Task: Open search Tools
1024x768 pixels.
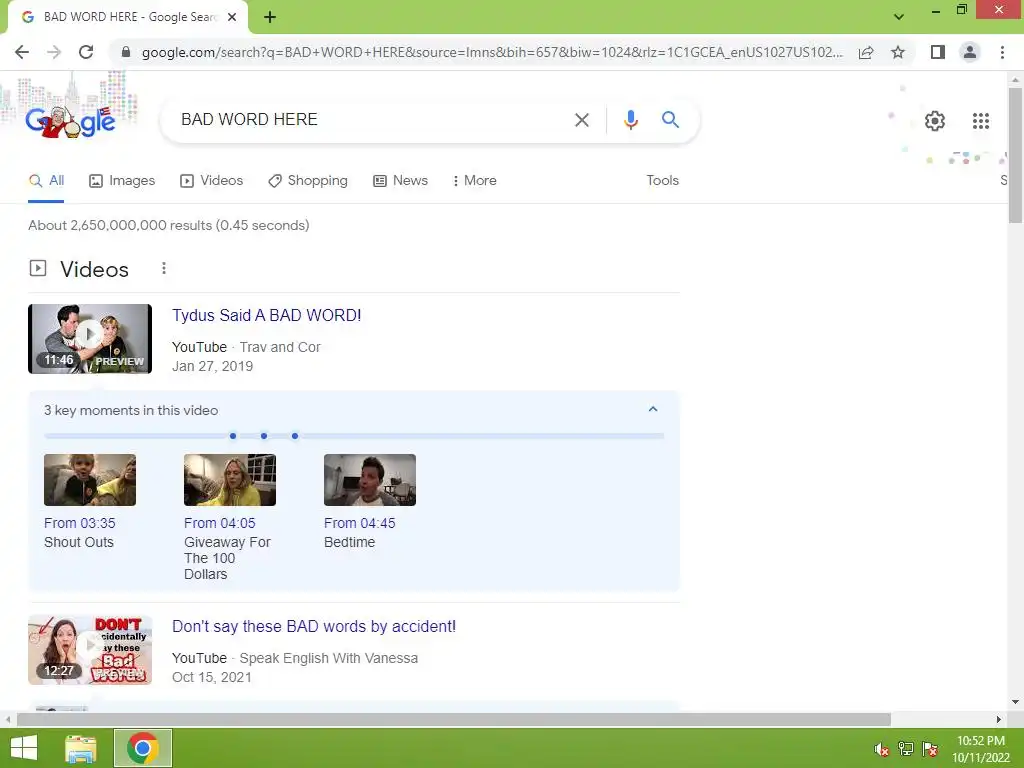Action: tap(662, 181)
